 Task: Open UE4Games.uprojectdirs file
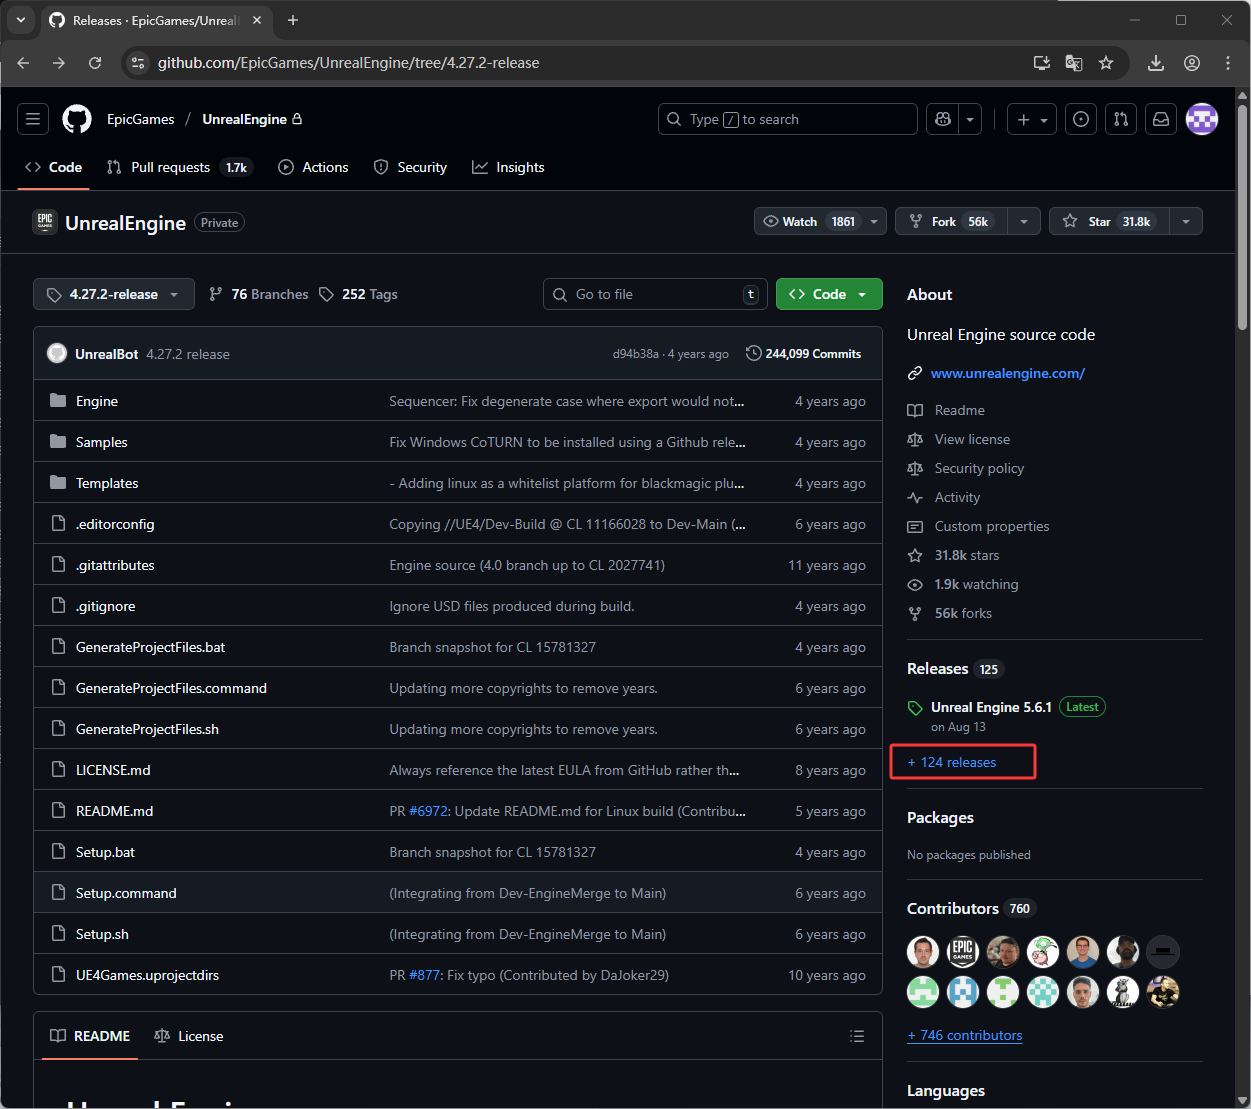click(x=148, y=975)
